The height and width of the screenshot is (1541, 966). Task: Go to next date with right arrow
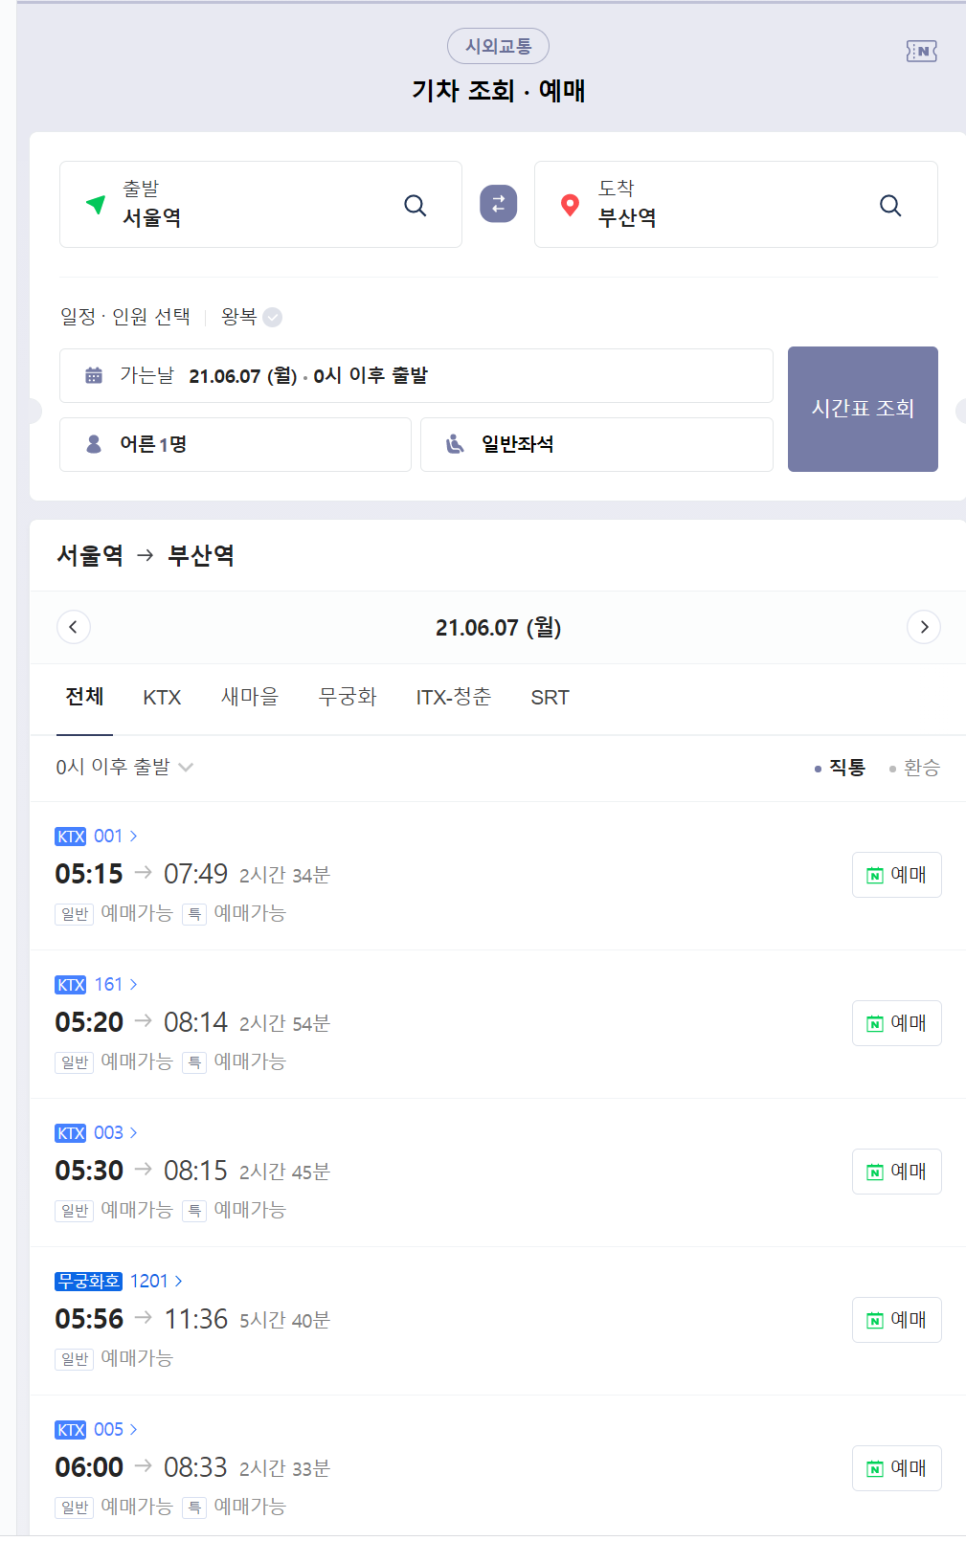tap(924, 627)
